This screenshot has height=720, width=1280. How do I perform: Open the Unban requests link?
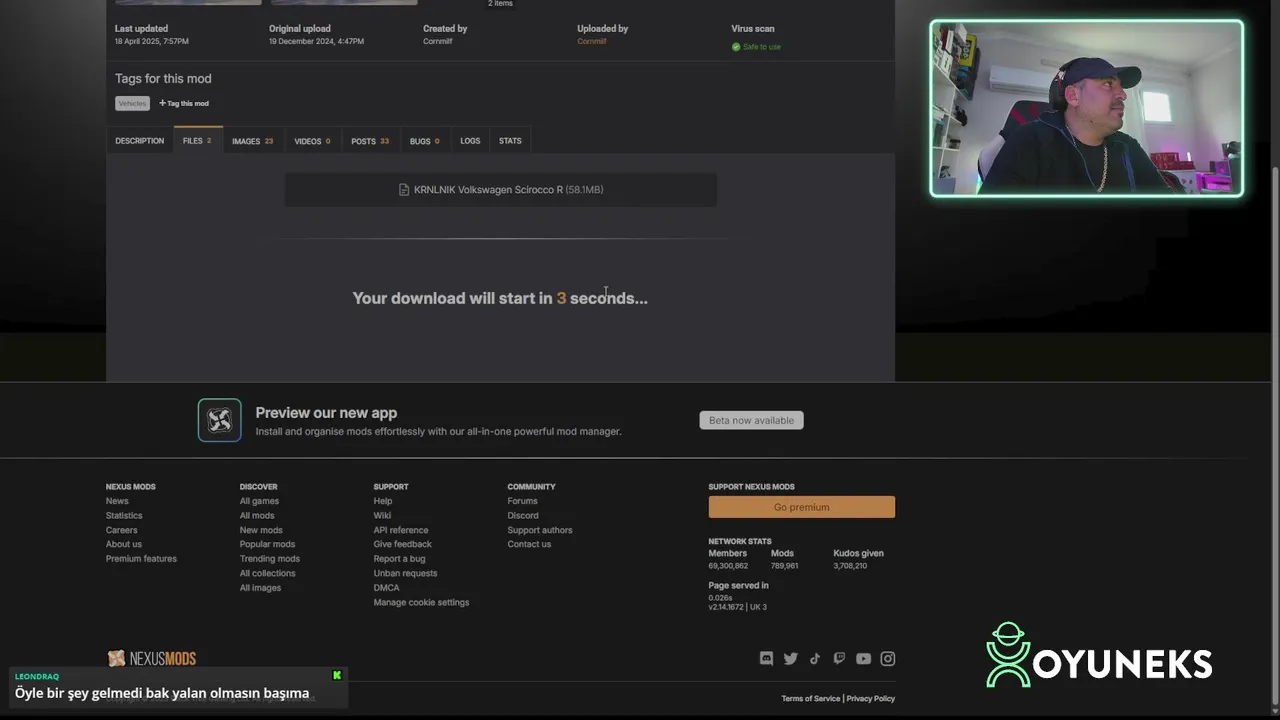point(405,573)
